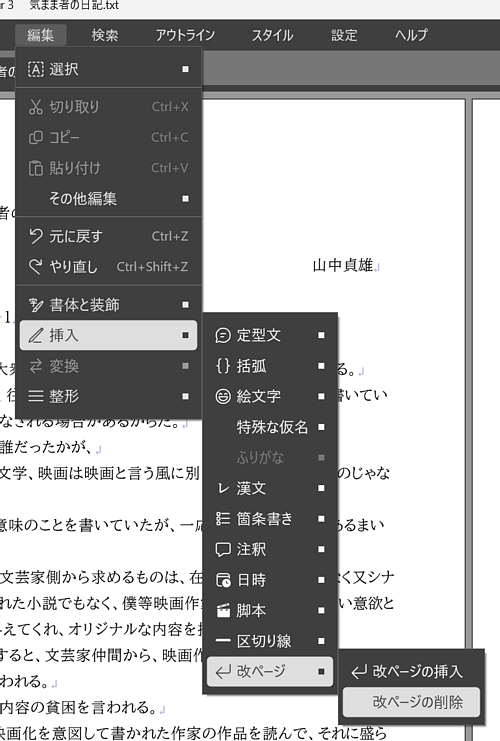
Task: Click the scissors icon for 切り取り
Action: click(35, 107)
